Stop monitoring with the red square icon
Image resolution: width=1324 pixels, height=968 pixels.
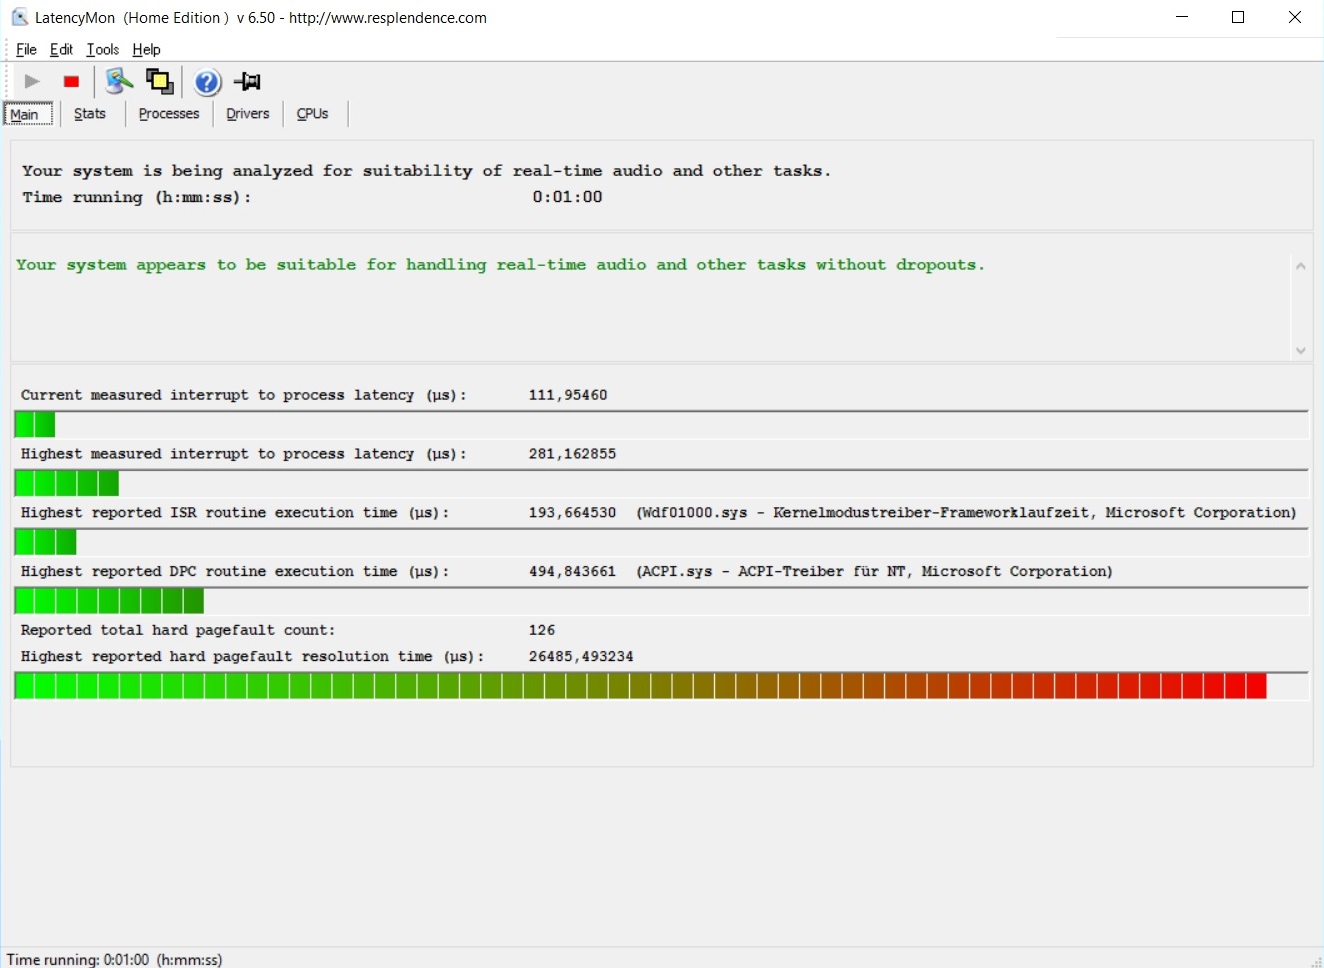tap(71, 82)
